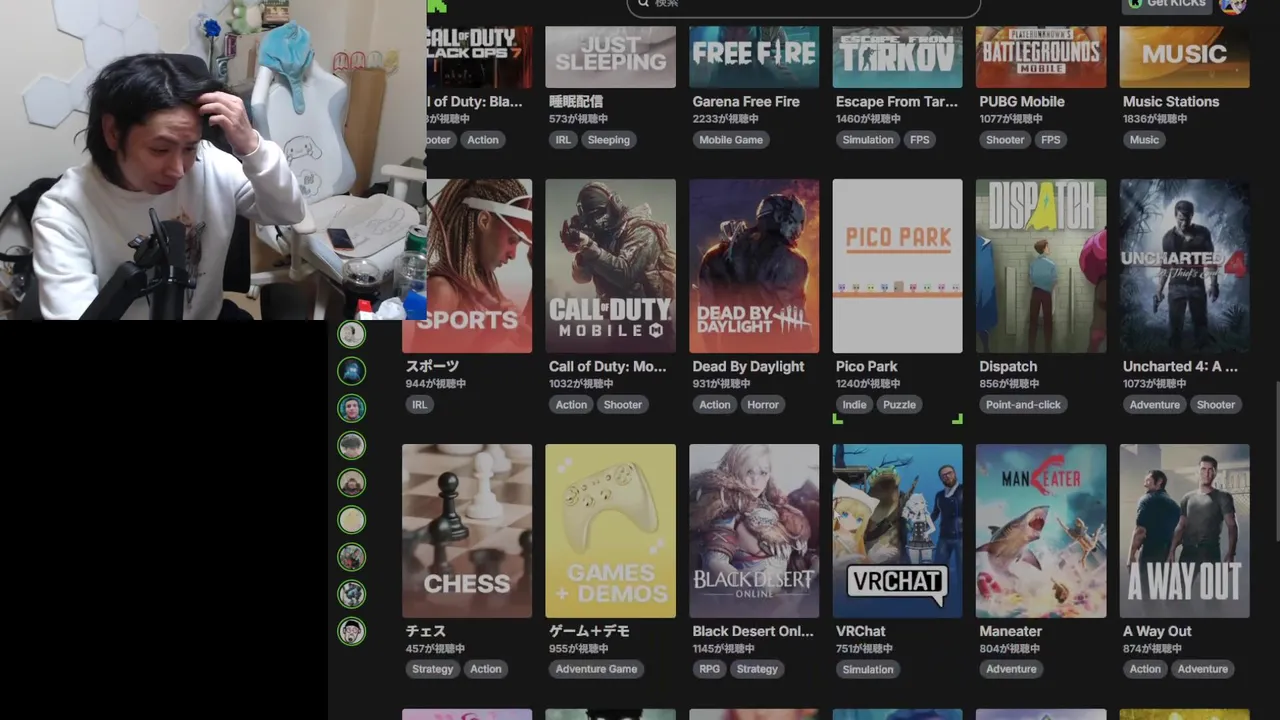
Task: Open the Music Stations title link
Action: (1171, 101)
